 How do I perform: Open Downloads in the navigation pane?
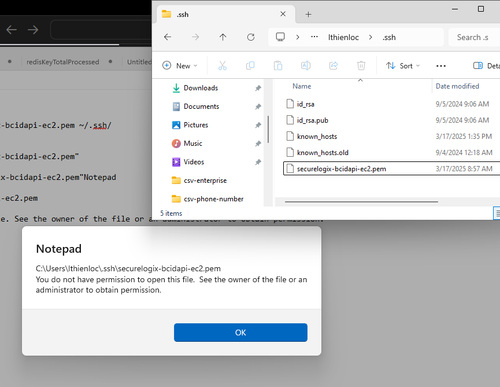[201, 88]
